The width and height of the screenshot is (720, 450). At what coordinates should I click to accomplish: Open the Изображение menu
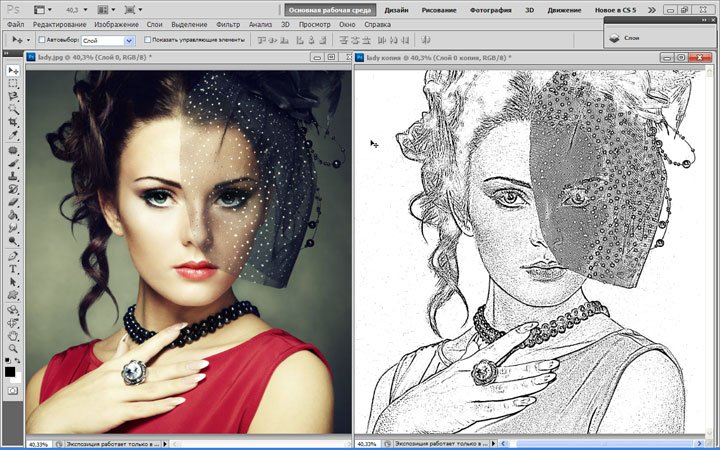pos(117,23)
